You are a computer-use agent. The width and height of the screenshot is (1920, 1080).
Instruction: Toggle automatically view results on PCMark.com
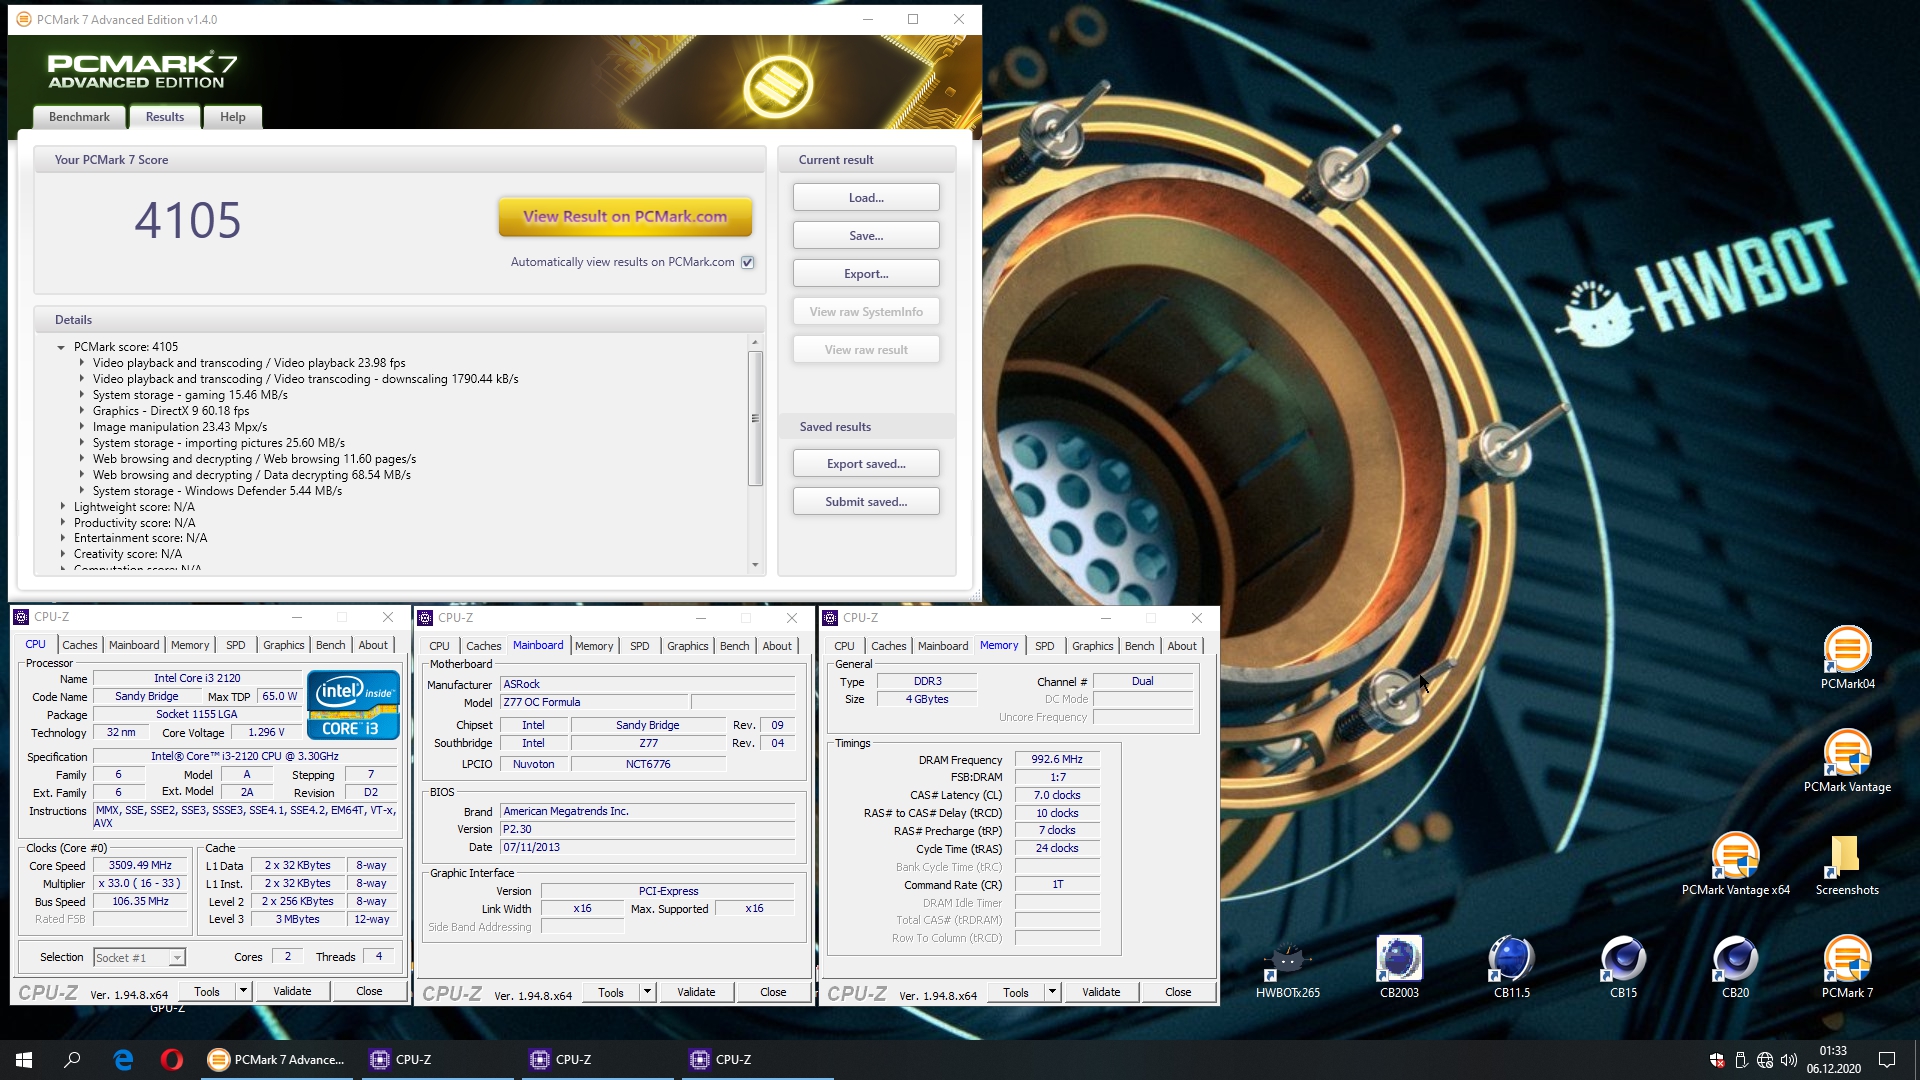pyautogui.click(x=747, y=262)
